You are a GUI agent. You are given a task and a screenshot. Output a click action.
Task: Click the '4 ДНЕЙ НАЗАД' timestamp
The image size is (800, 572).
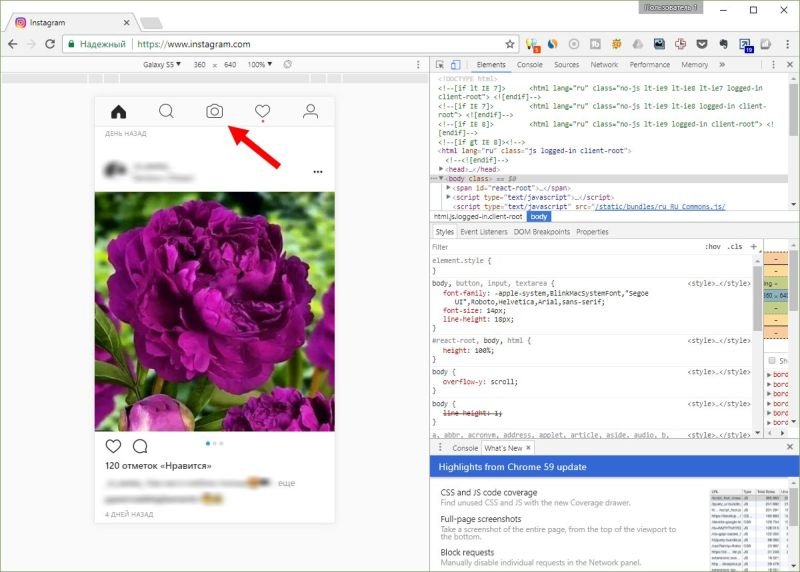click(x=129, y=514)
